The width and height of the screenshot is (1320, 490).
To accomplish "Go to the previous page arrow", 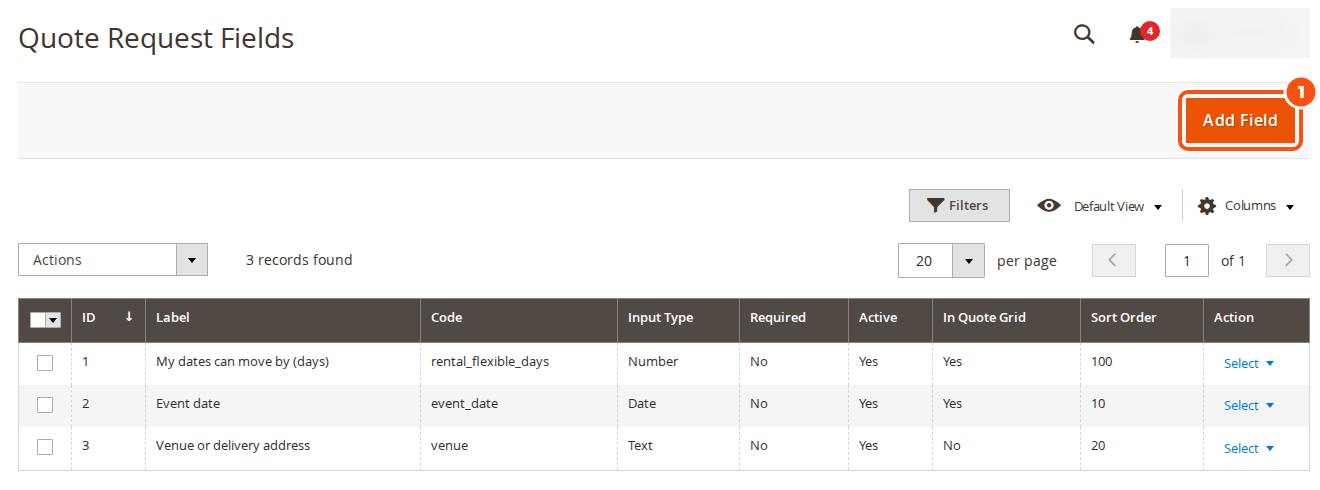I will [1114, 260].
